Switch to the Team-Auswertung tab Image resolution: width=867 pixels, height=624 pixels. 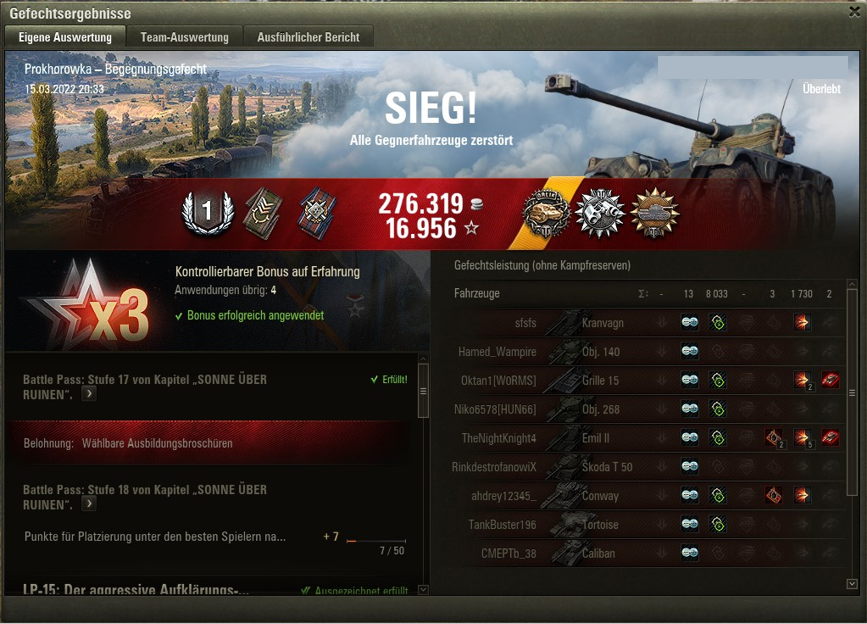pyautogui.click(x=184, y=37)
